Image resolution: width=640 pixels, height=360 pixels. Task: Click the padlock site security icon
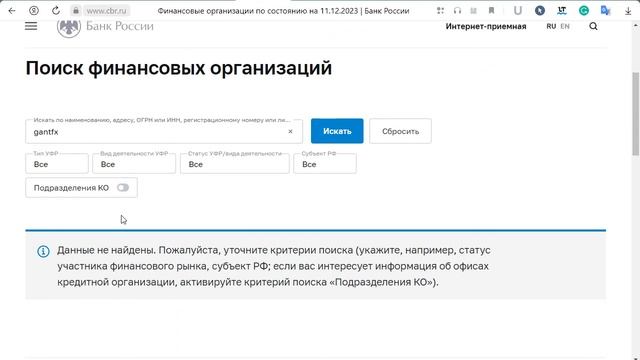[76, 11]
